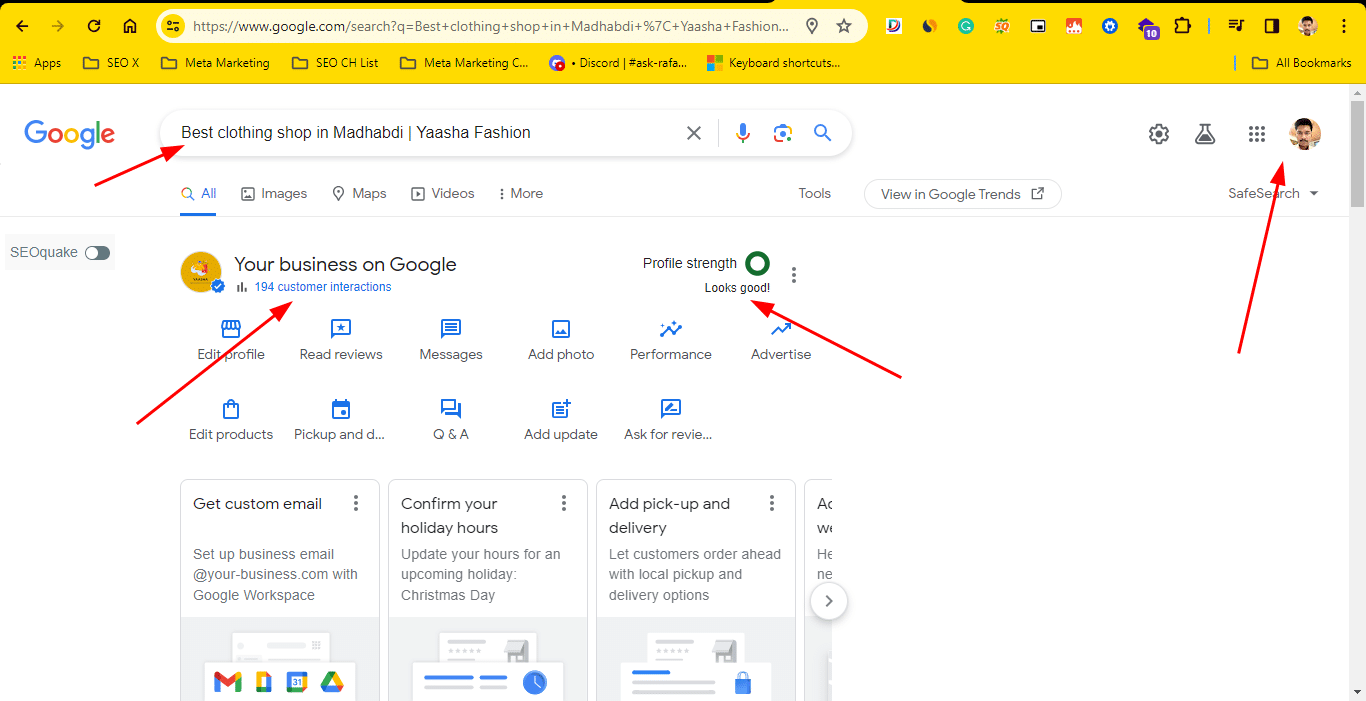Expand the More search filters menu

(x=520, y=194)
